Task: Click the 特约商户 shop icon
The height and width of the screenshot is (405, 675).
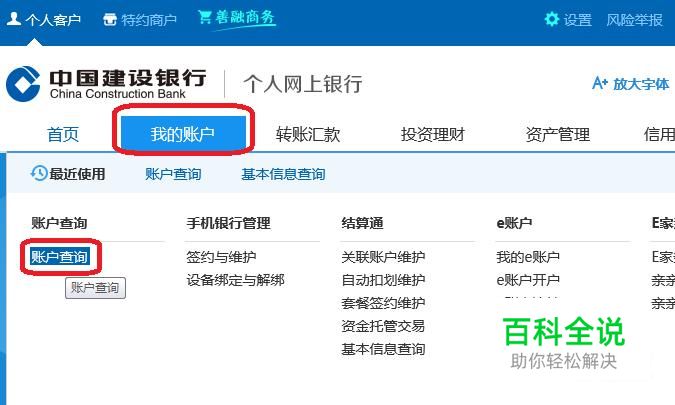Action: pyautogui.click(x=110, y=19)
